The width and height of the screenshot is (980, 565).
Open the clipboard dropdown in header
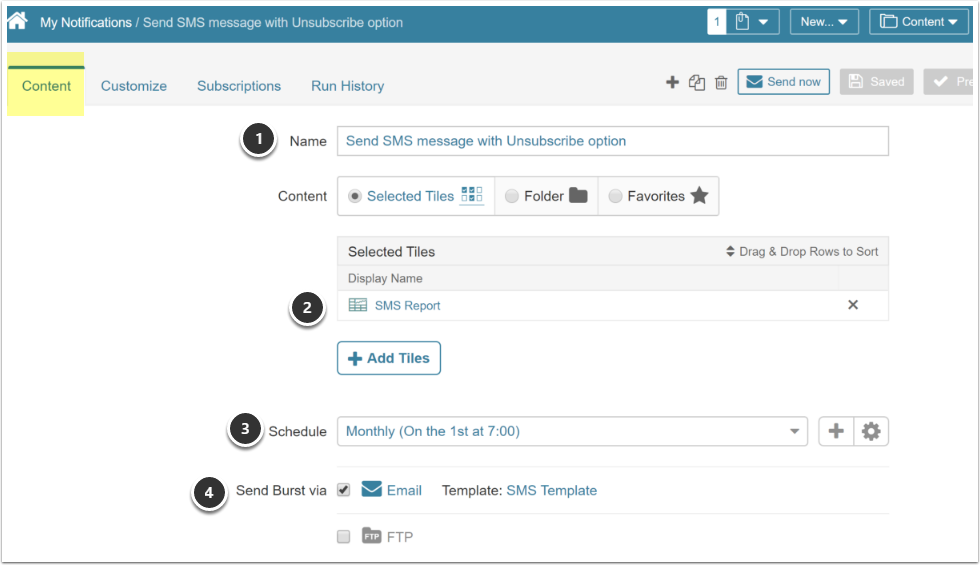point(752,22)
